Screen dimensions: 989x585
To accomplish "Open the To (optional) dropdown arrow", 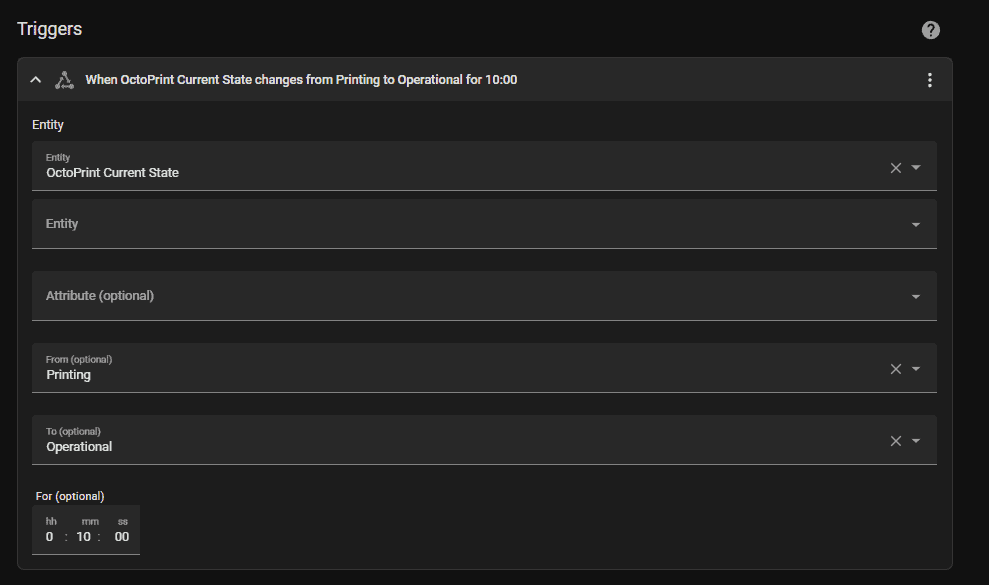I will (916, 441).
